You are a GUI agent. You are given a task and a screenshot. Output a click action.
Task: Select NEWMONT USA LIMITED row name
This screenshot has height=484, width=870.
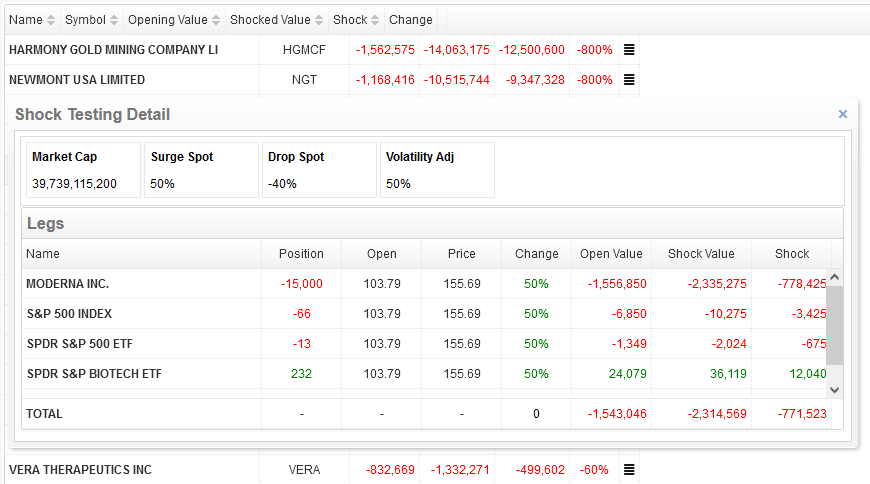tap(77, 80)
